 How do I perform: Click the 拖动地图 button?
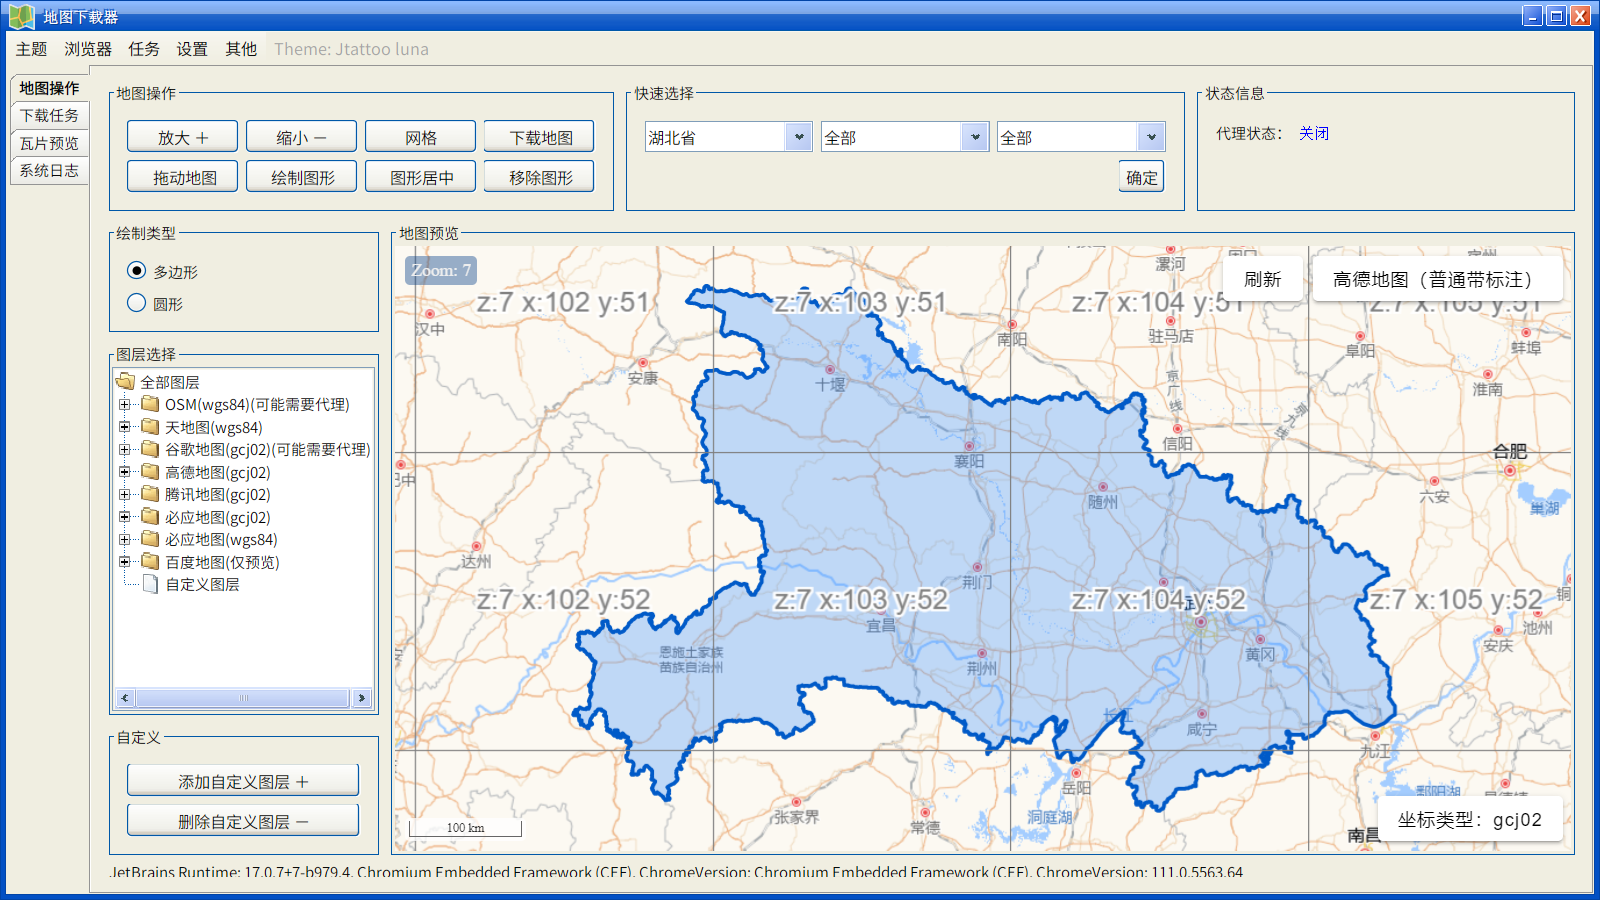pyautogui.click(x=182, y=177)
